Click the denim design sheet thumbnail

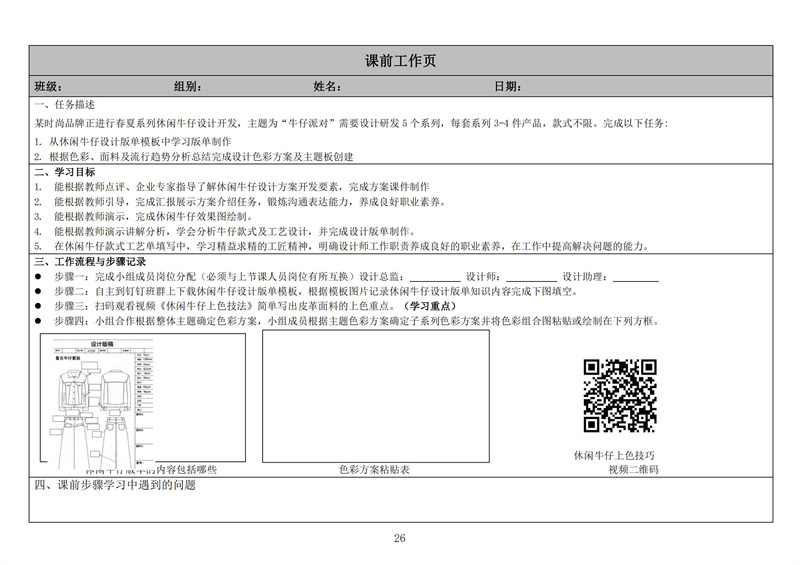coord(103,403)
